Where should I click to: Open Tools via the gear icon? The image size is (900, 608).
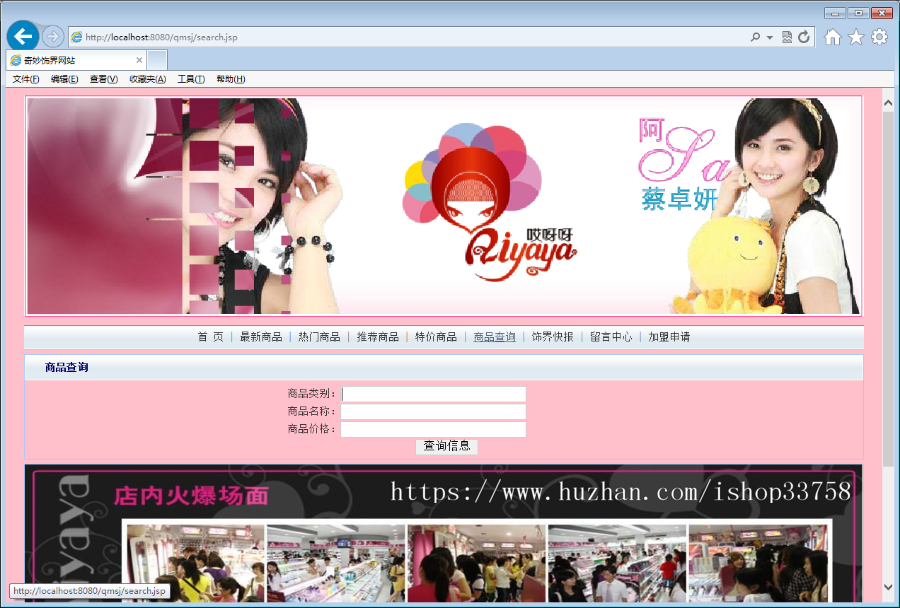(x=879, y=36)
